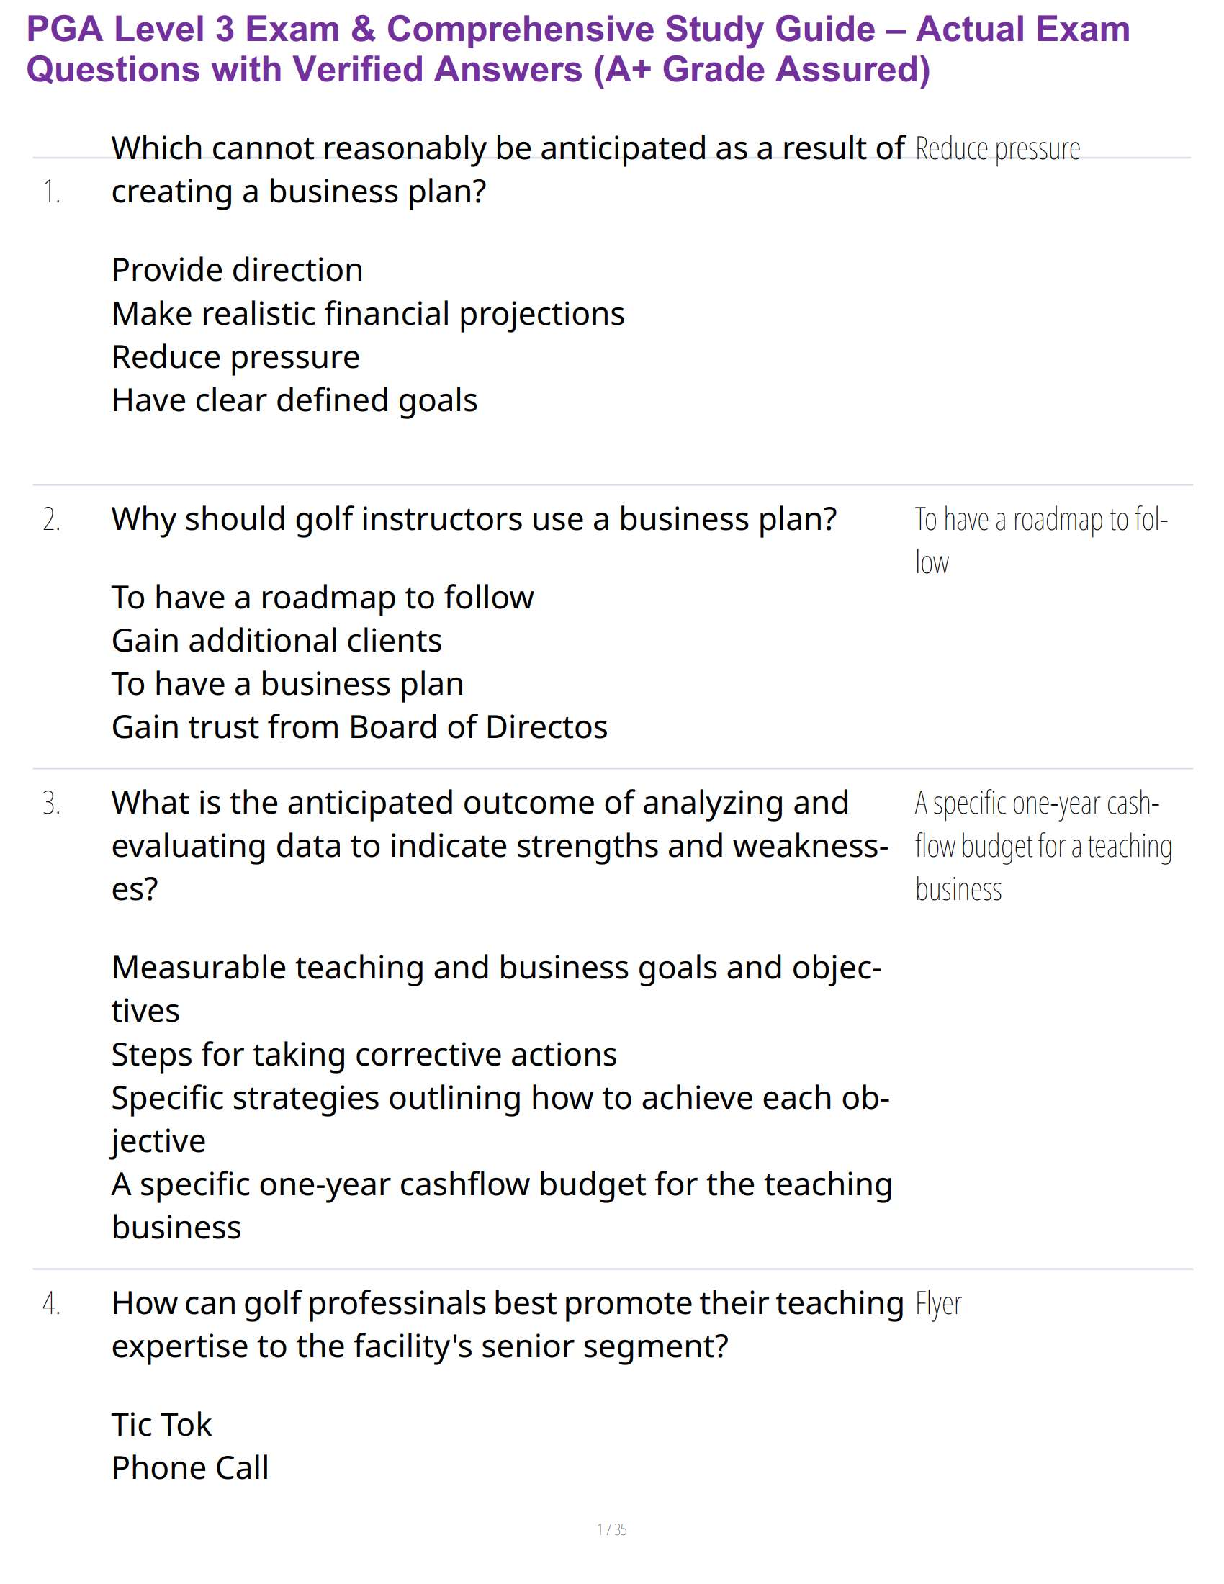Viewport: 1224px width, 1584px height.
Task: Select the "Gain additional clients" option
Action: point(276,640)
